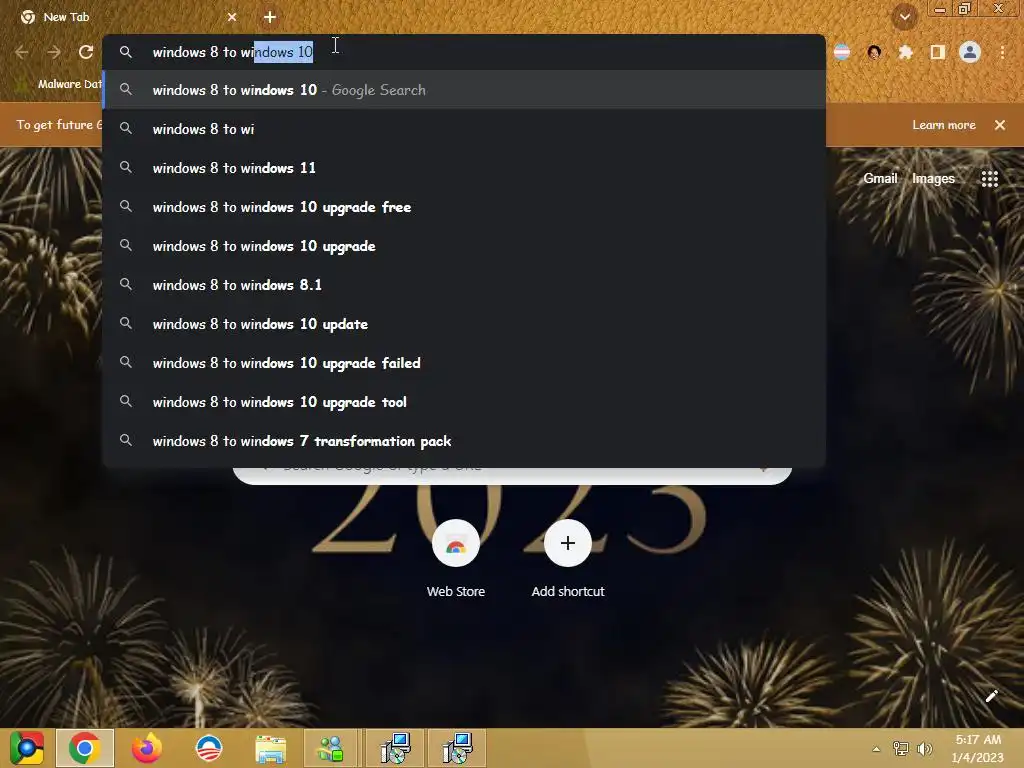
Task: Open the Malware bookmark
Action: point(60,84)
